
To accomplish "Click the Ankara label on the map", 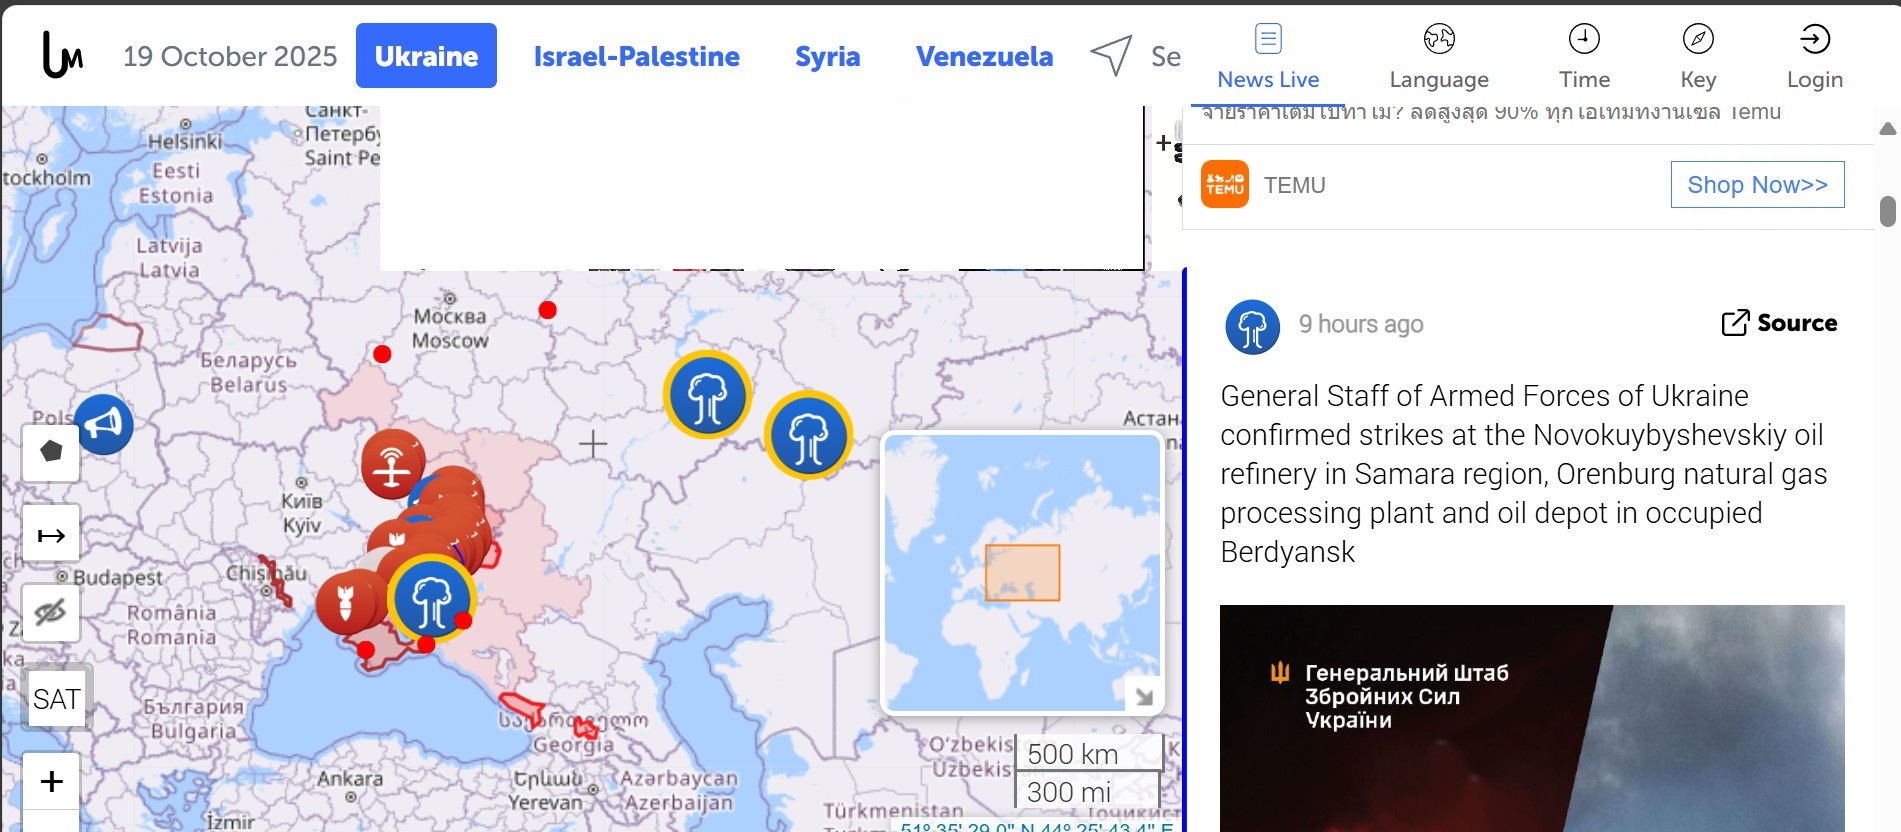I will (x=350, y=778).
